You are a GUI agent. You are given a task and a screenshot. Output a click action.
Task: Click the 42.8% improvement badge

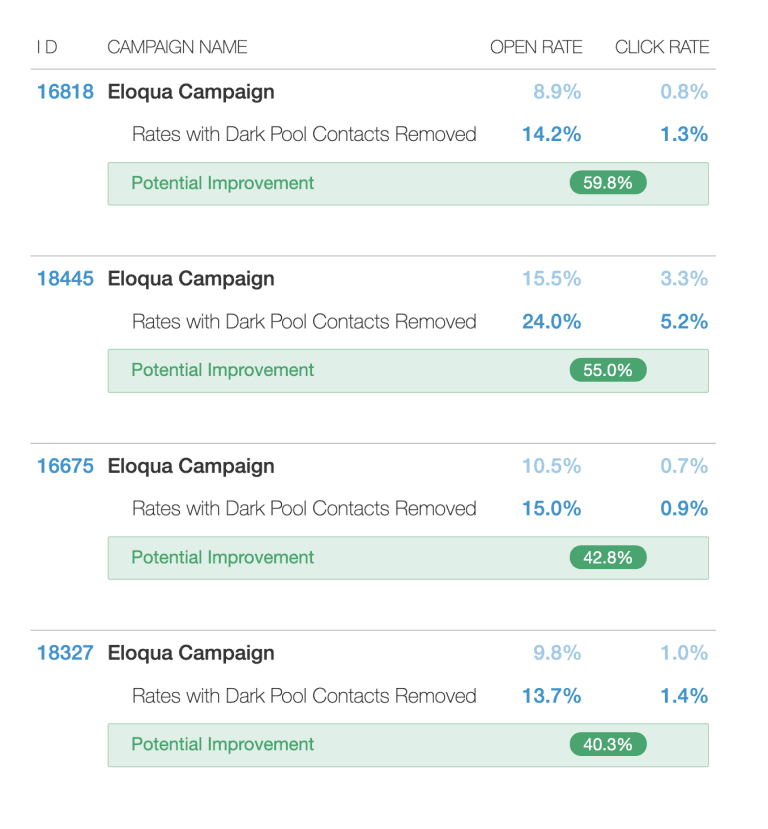pos(608,557)
